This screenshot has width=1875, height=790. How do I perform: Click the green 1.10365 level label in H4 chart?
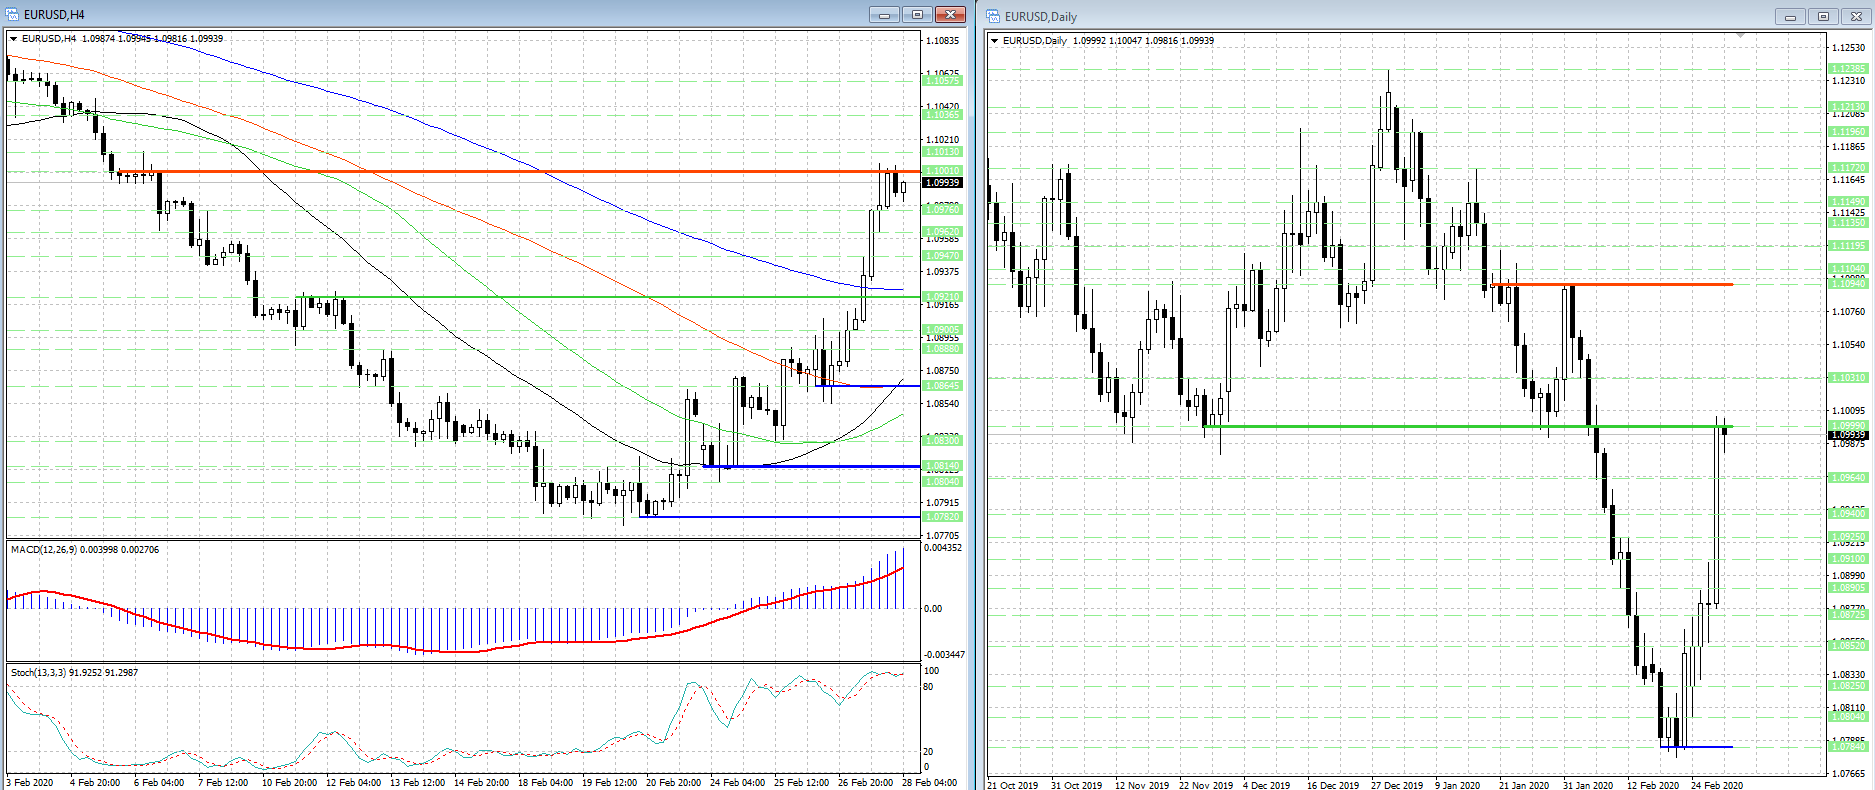point(942,115)
